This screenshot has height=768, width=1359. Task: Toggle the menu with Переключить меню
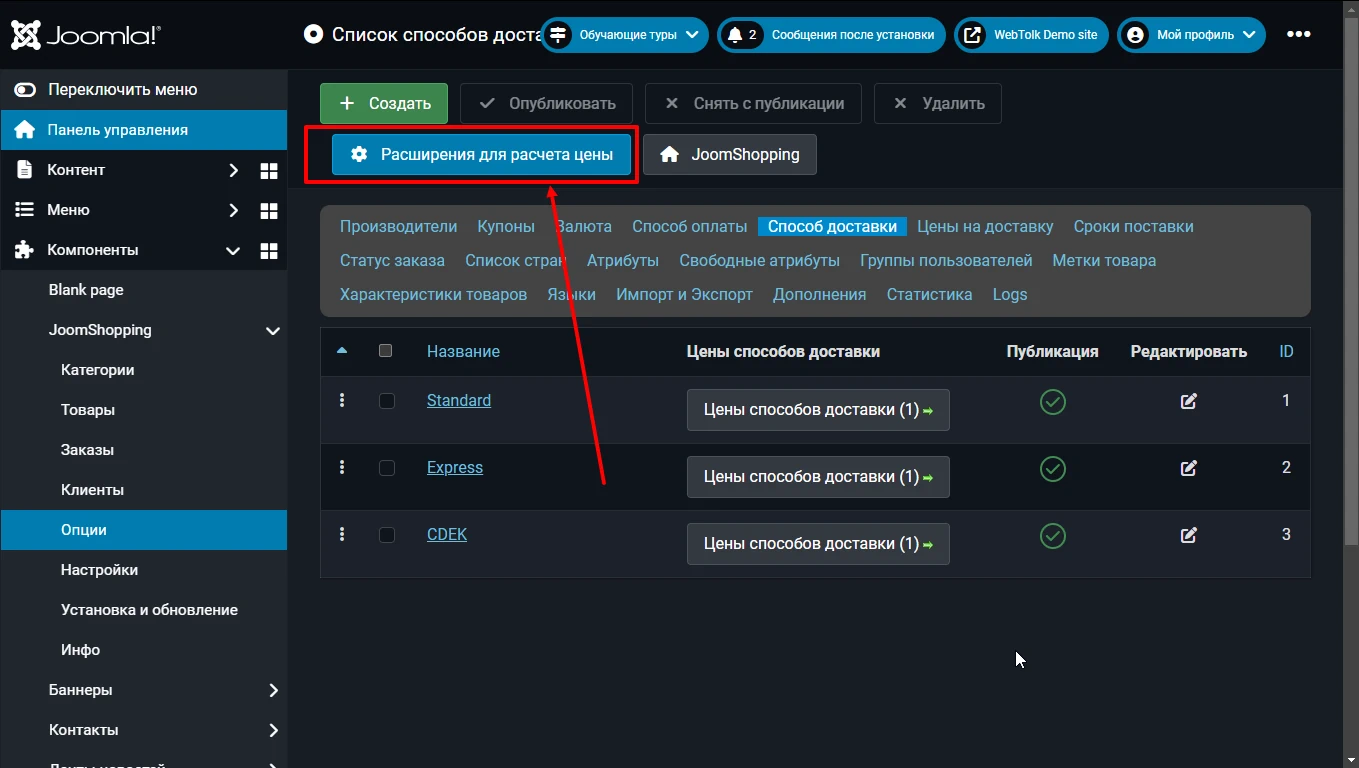pos(144,90)
